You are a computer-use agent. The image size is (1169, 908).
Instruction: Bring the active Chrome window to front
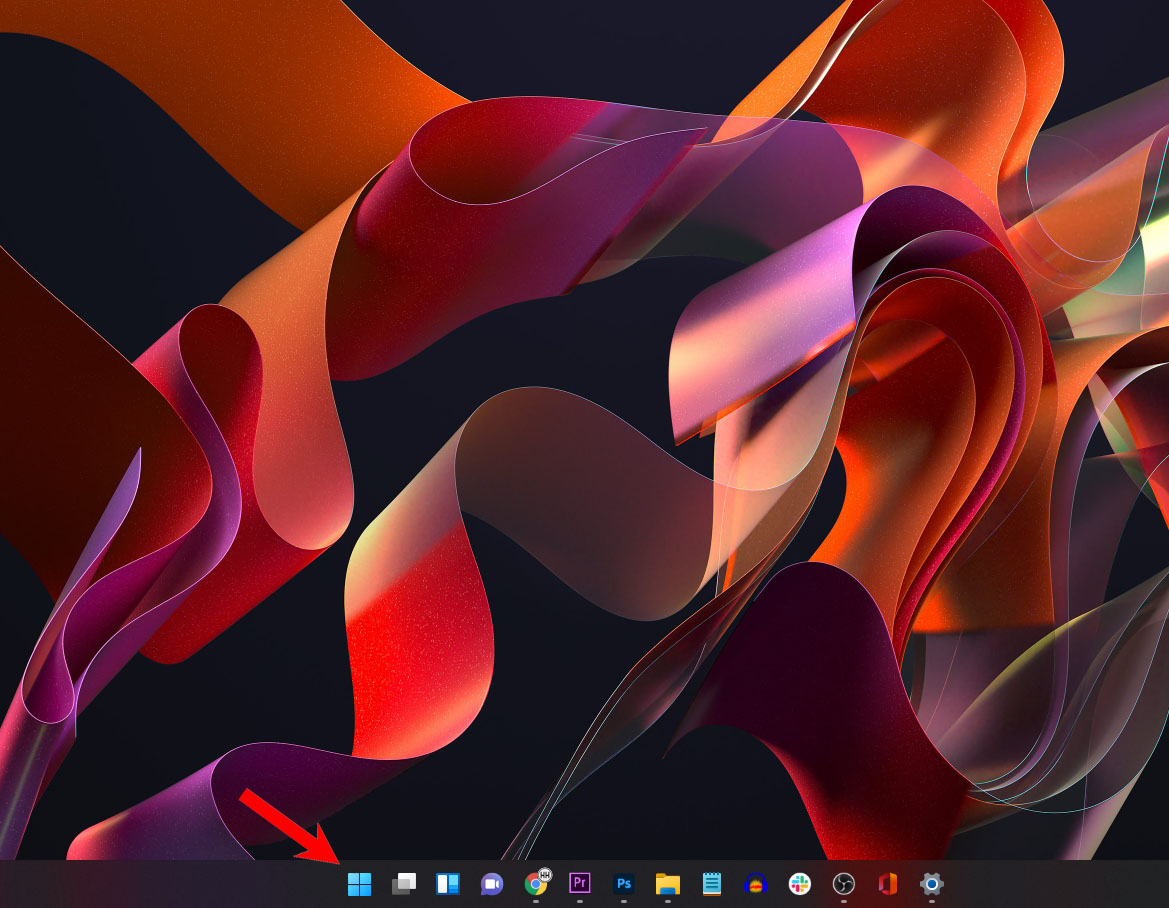pyautogui.click(x=535, y=884)
